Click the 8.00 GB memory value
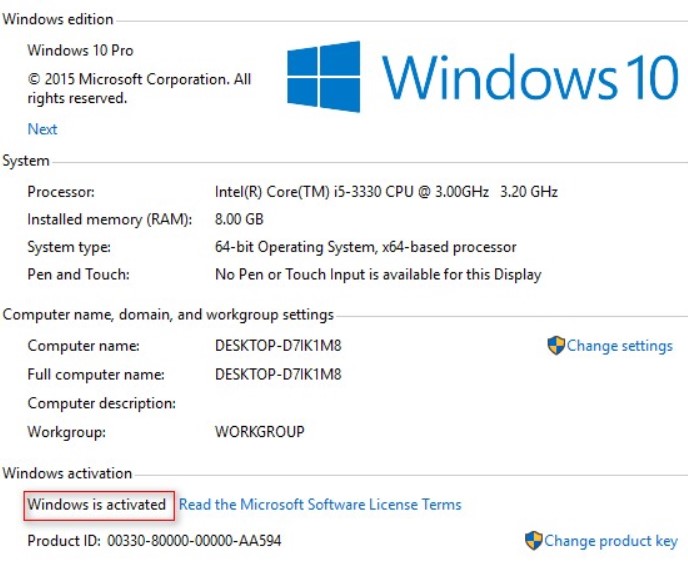 [x=239, y=219]
